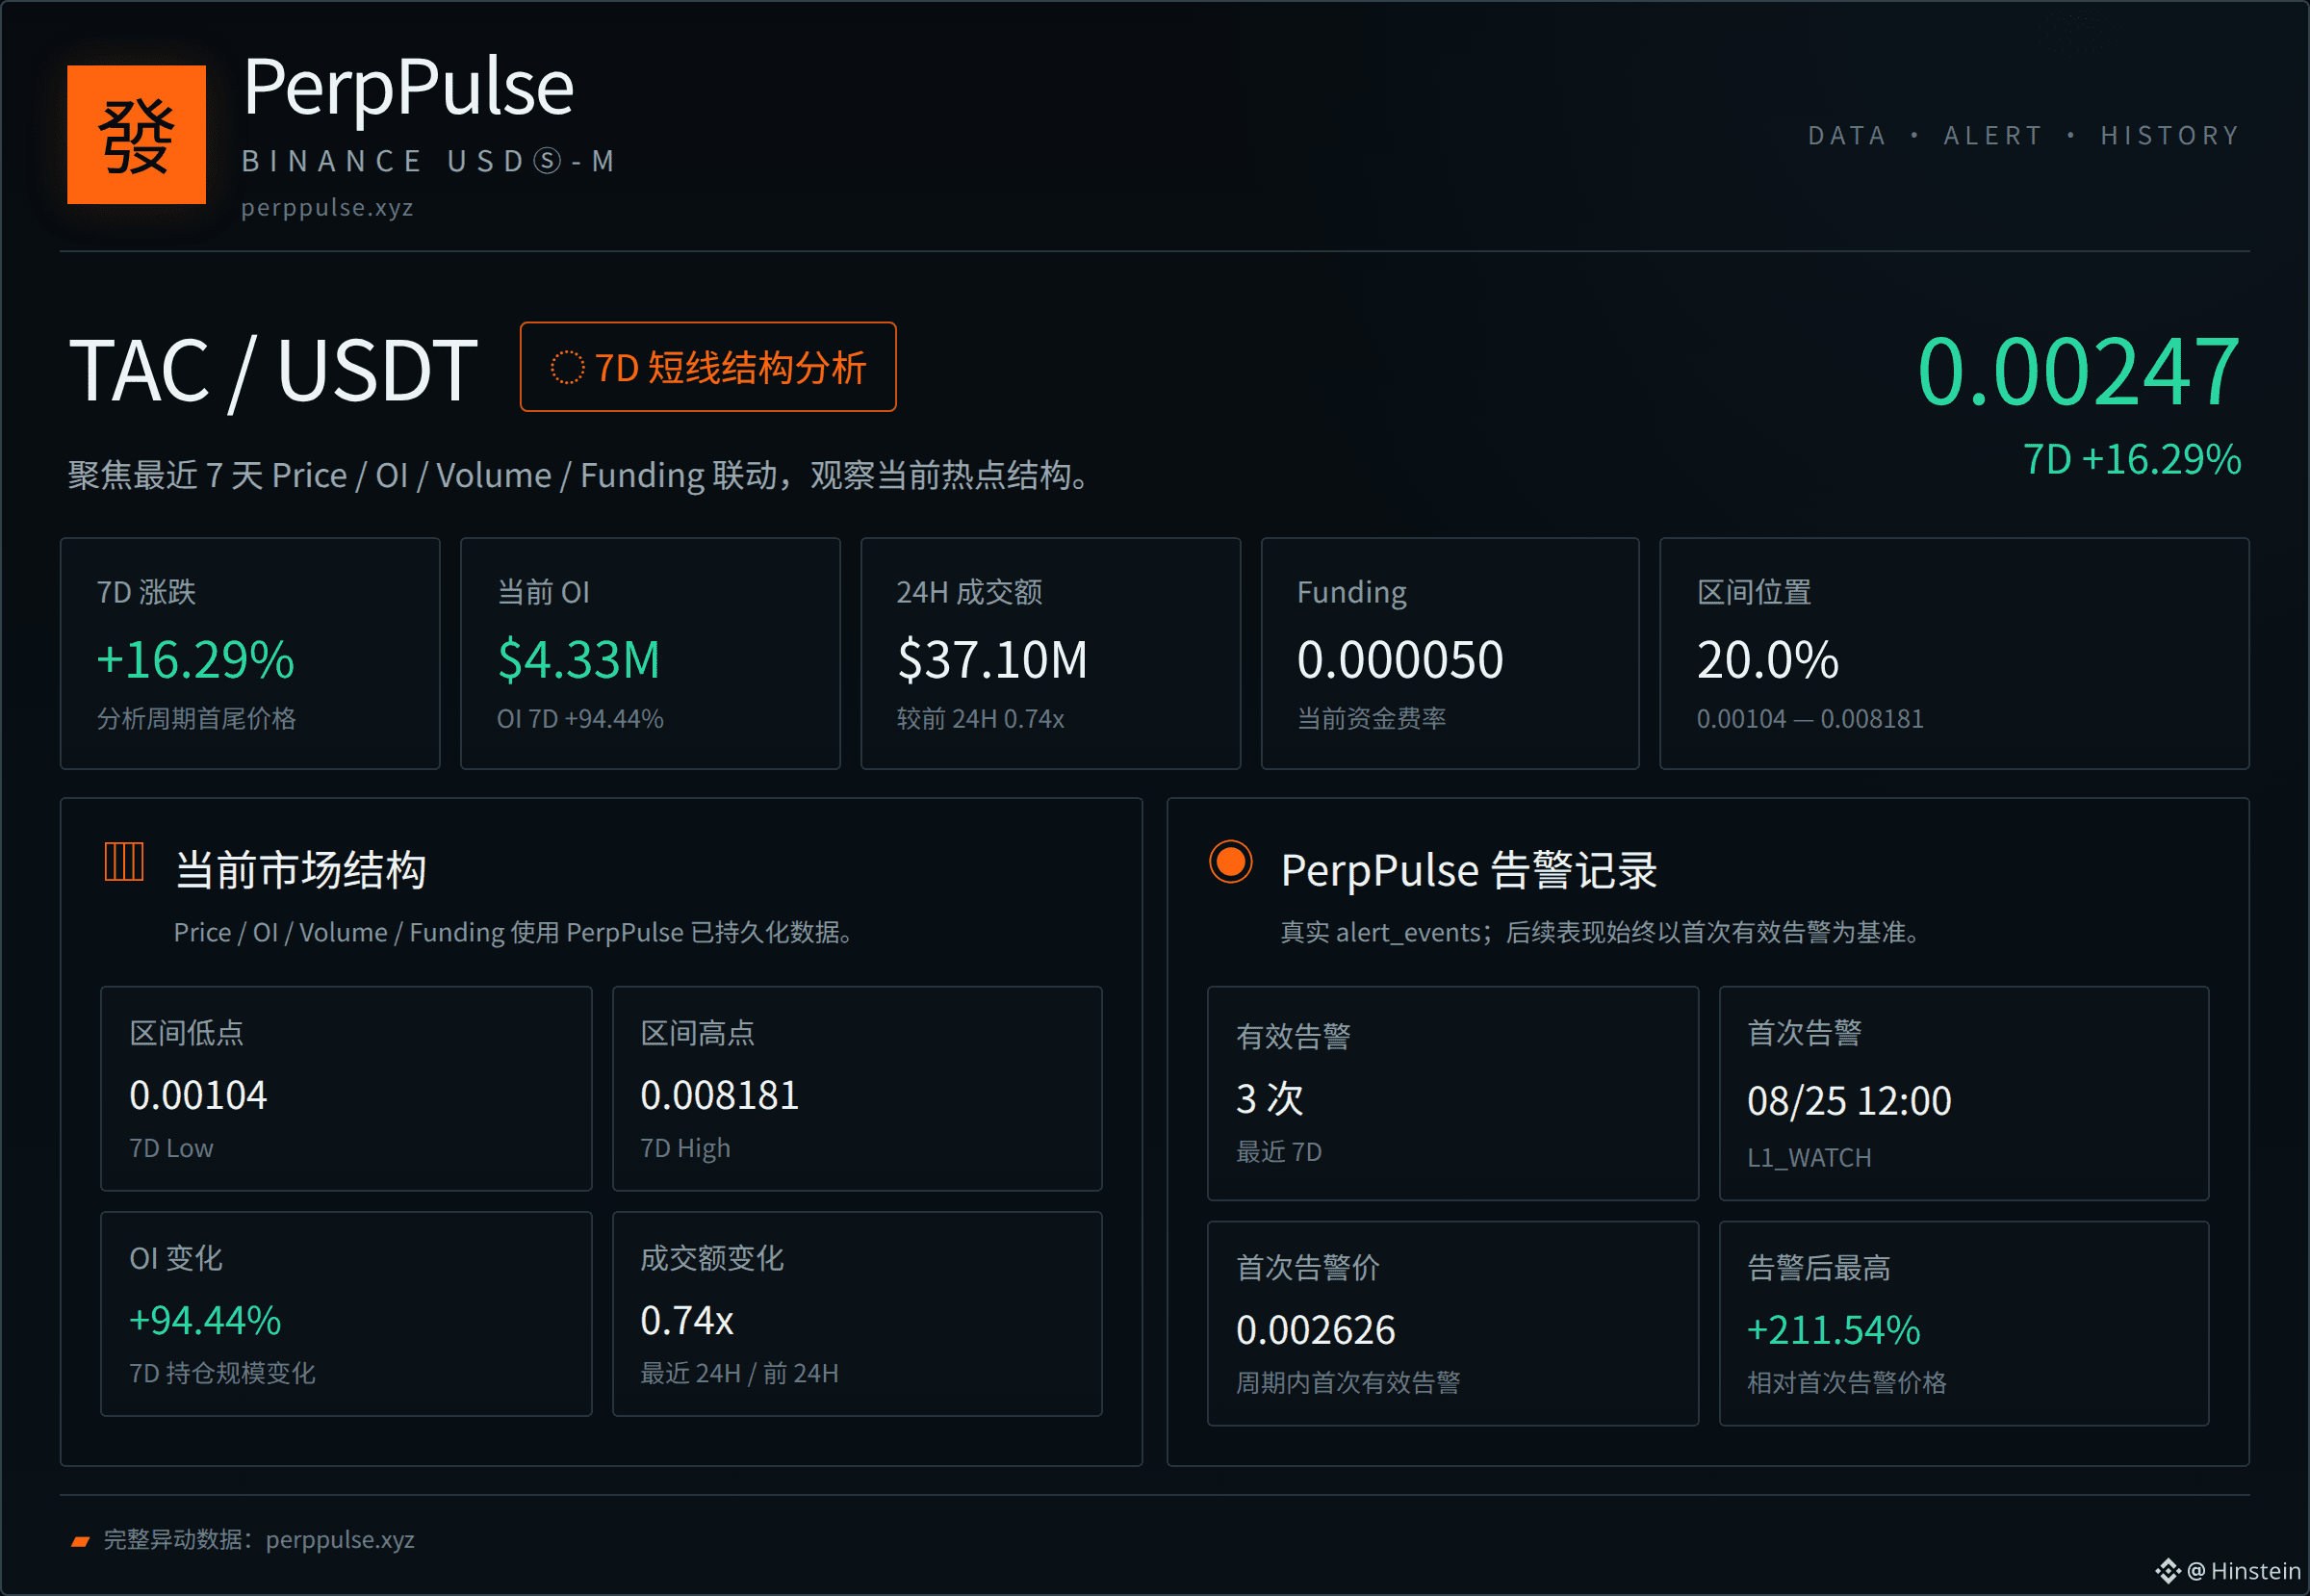Image resolution: width=2310 pixels, height=1596 pixels.
Task: Click the 最近 24H / 前 24H caption
Action: click(x=739, y=1373)
